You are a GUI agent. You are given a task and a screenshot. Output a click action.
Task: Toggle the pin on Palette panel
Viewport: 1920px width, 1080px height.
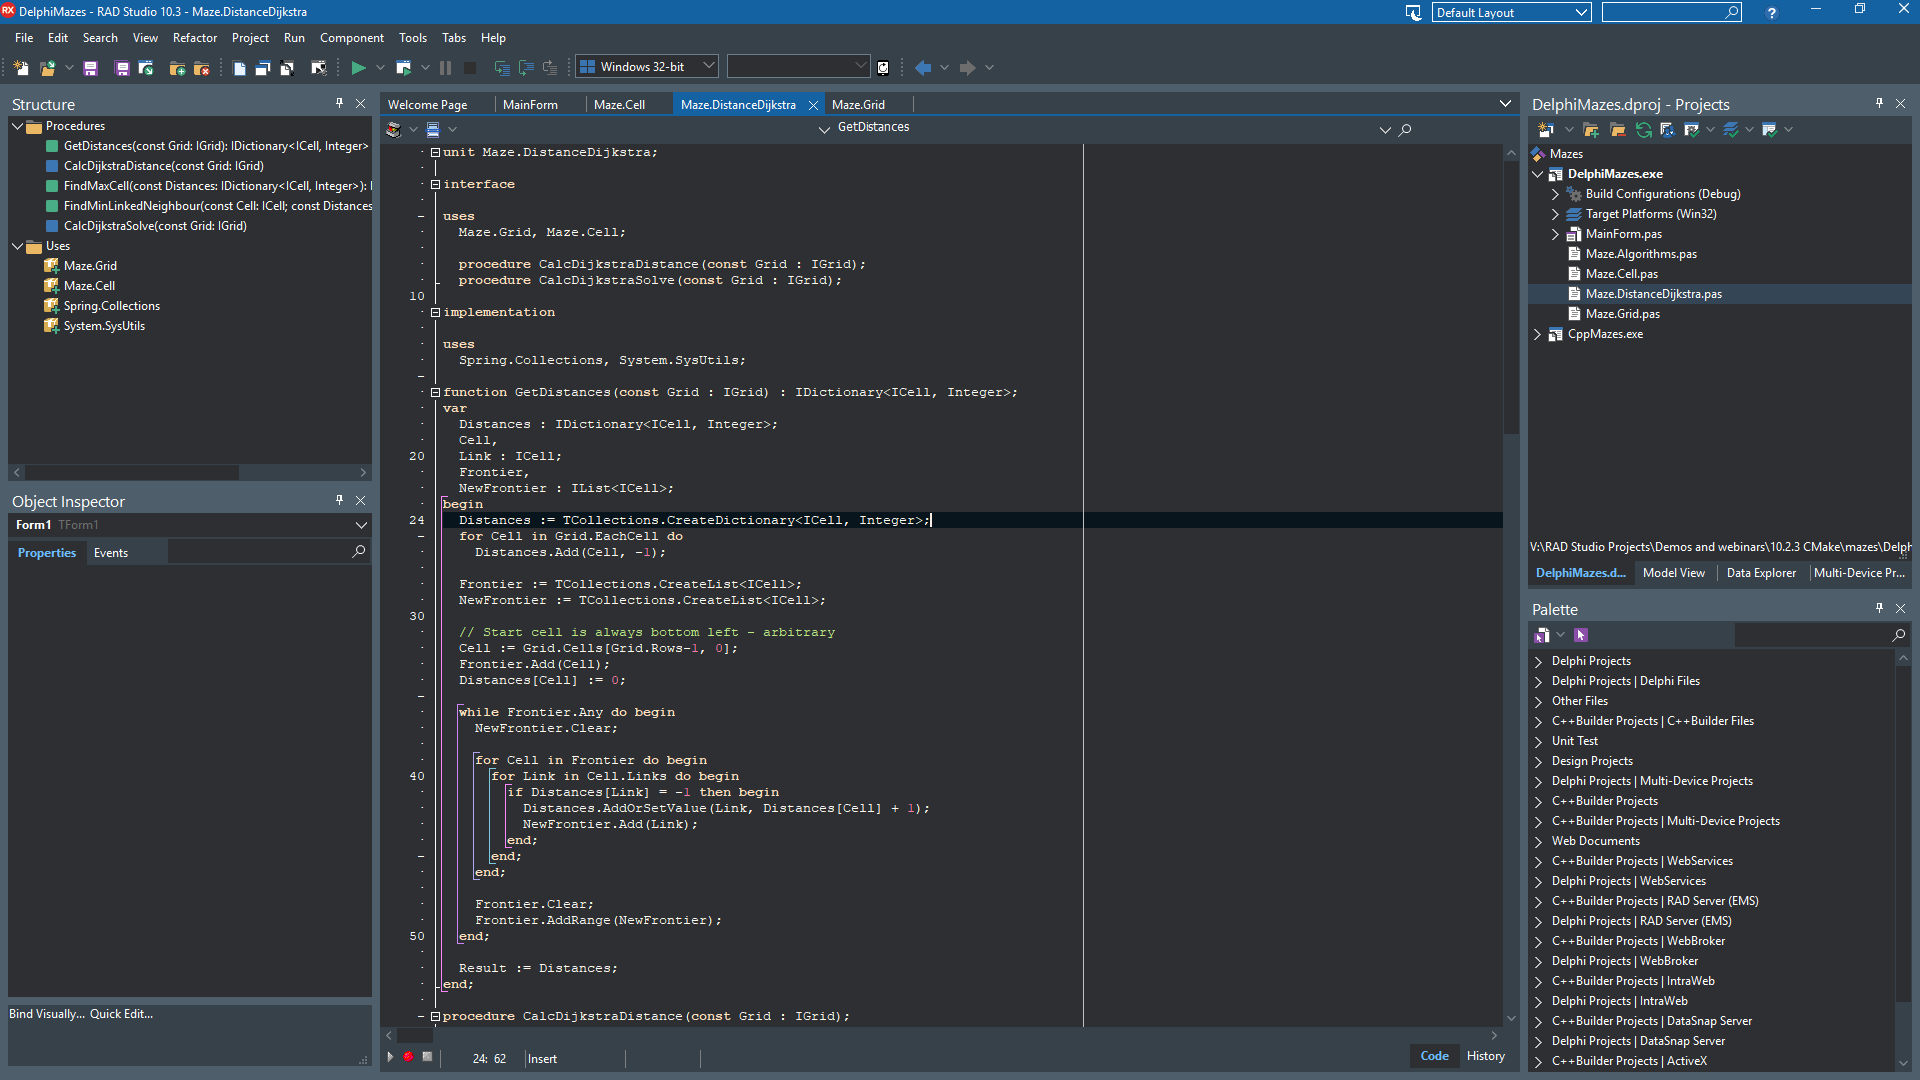tap(1879, 609)
